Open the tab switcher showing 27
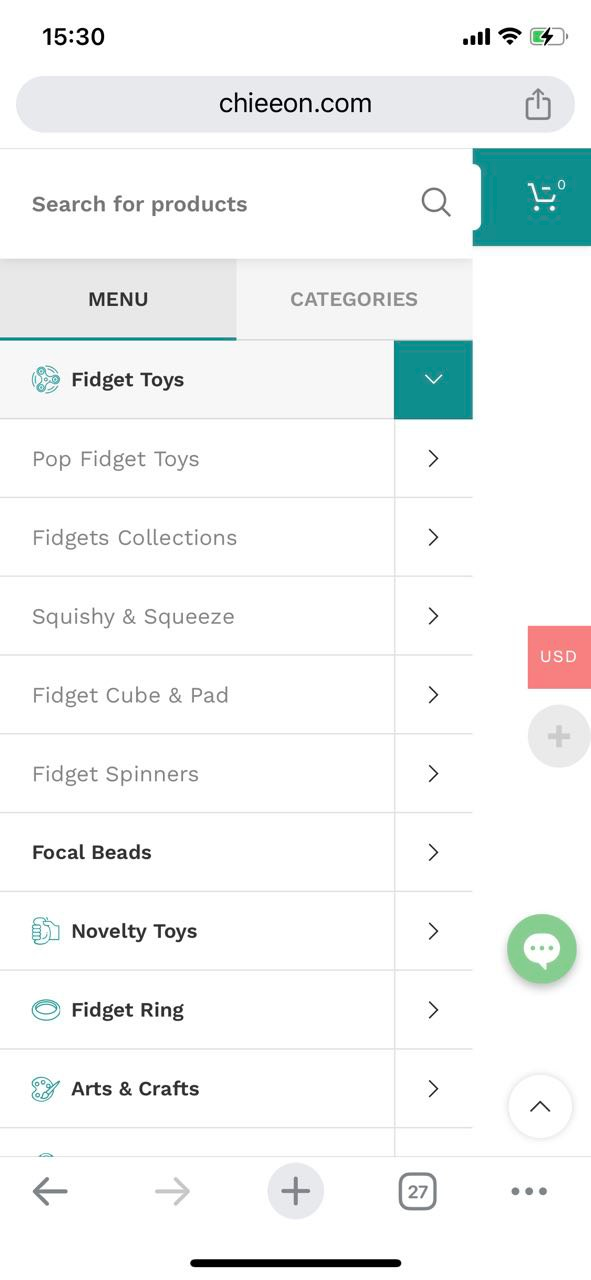The height and width of the screenshot is (1280, 591). [x=418, y=1191]
